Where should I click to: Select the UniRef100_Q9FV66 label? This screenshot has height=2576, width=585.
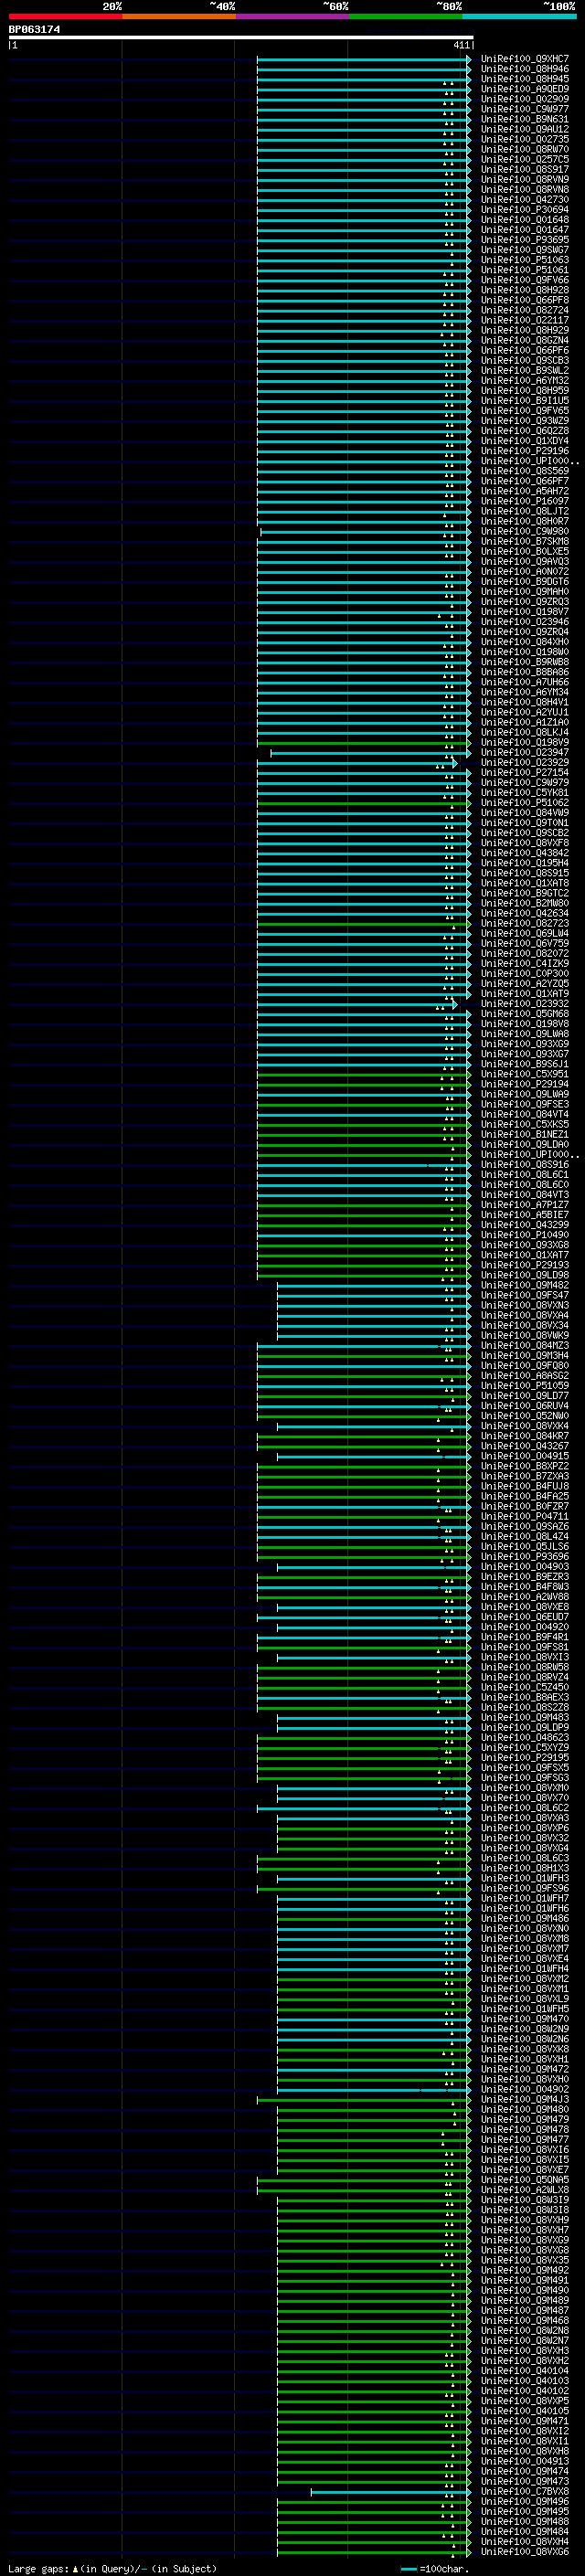525,280
